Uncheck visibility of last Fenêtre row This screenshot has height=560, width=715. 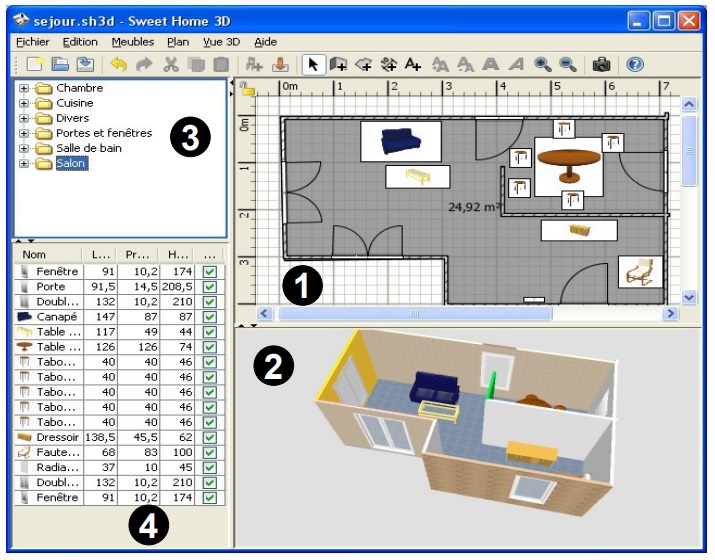click(210, 498)
